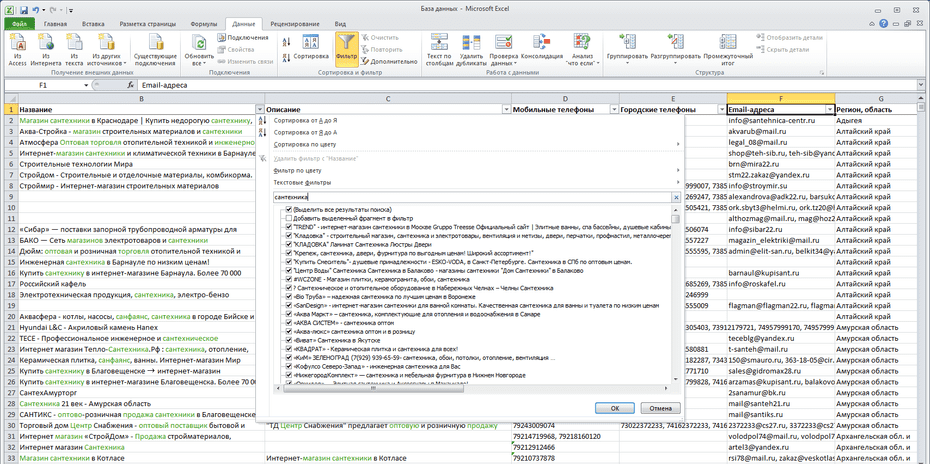Click the vertical scrollbar thumb in filter list
The height and width of the screenshot is (464, 930).
pyautogui.click(x=676, y=219)
